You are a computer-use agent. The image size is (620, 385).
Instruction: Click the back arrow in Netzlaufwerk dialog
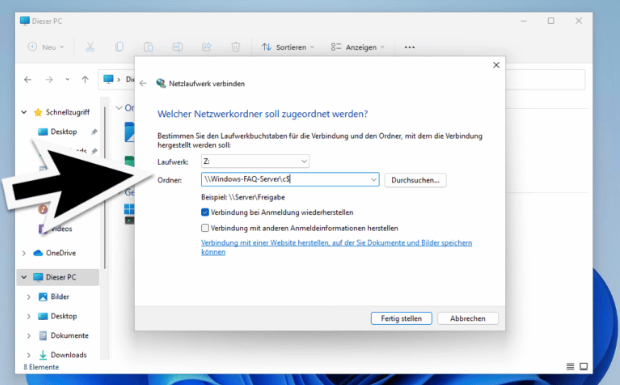143,83
